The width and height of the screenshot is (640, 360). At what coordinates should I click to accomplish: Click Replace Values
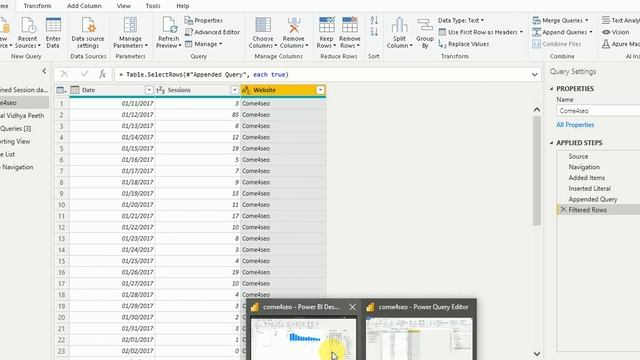click(x=463, y=44)
